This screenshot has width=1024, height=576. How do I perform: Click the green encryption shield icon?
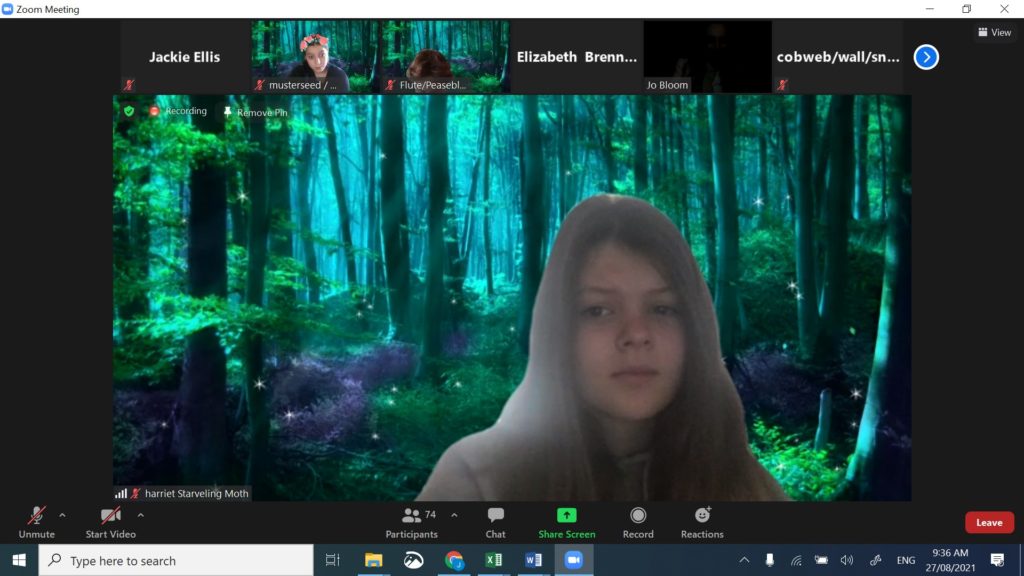tap(129, 111)
